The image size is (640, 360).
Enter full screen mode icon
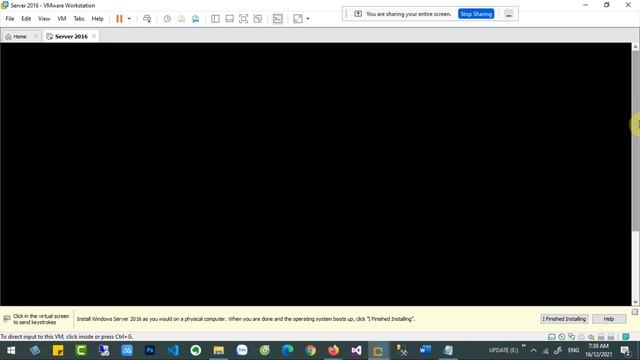(243, 19)
